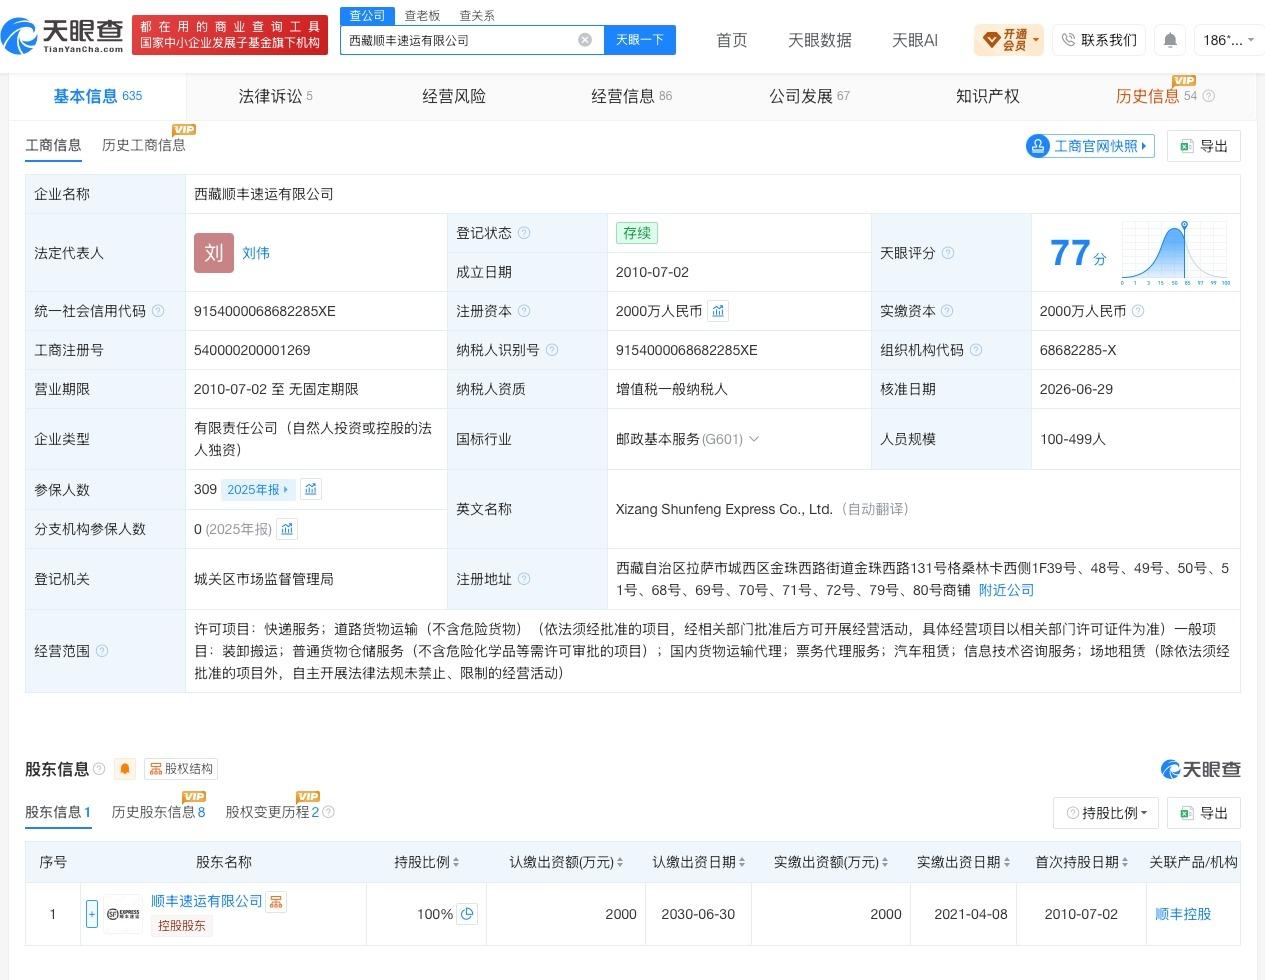
Task: Click the 天眼一下 search button
Action: tap(640, 40)
